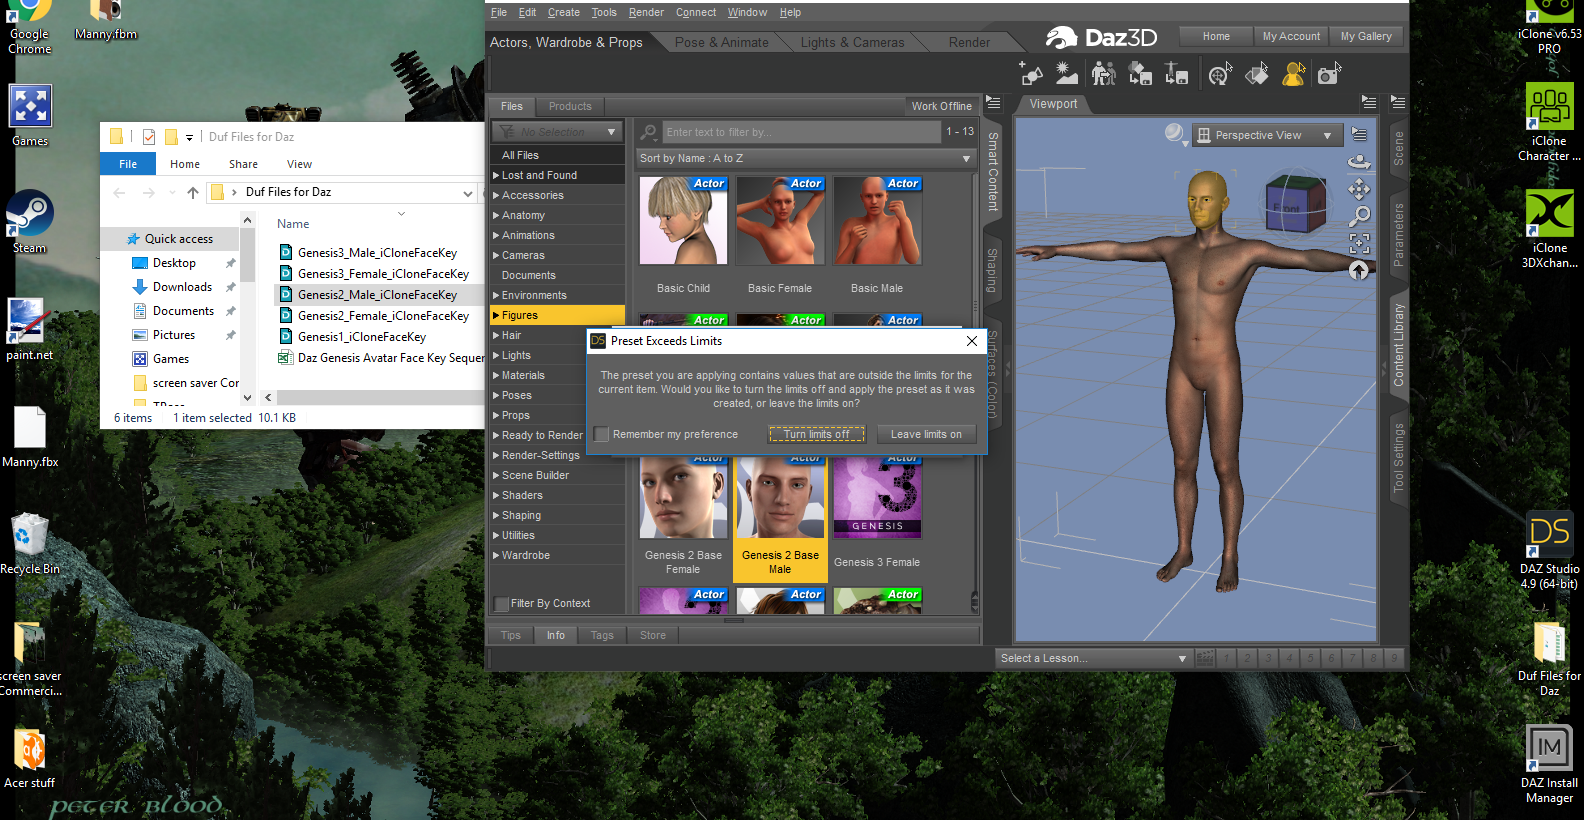This screenshot has width=1584, height=820.
Task: Click the Save Material Preset icon
Action: (x=1140, y=74)
